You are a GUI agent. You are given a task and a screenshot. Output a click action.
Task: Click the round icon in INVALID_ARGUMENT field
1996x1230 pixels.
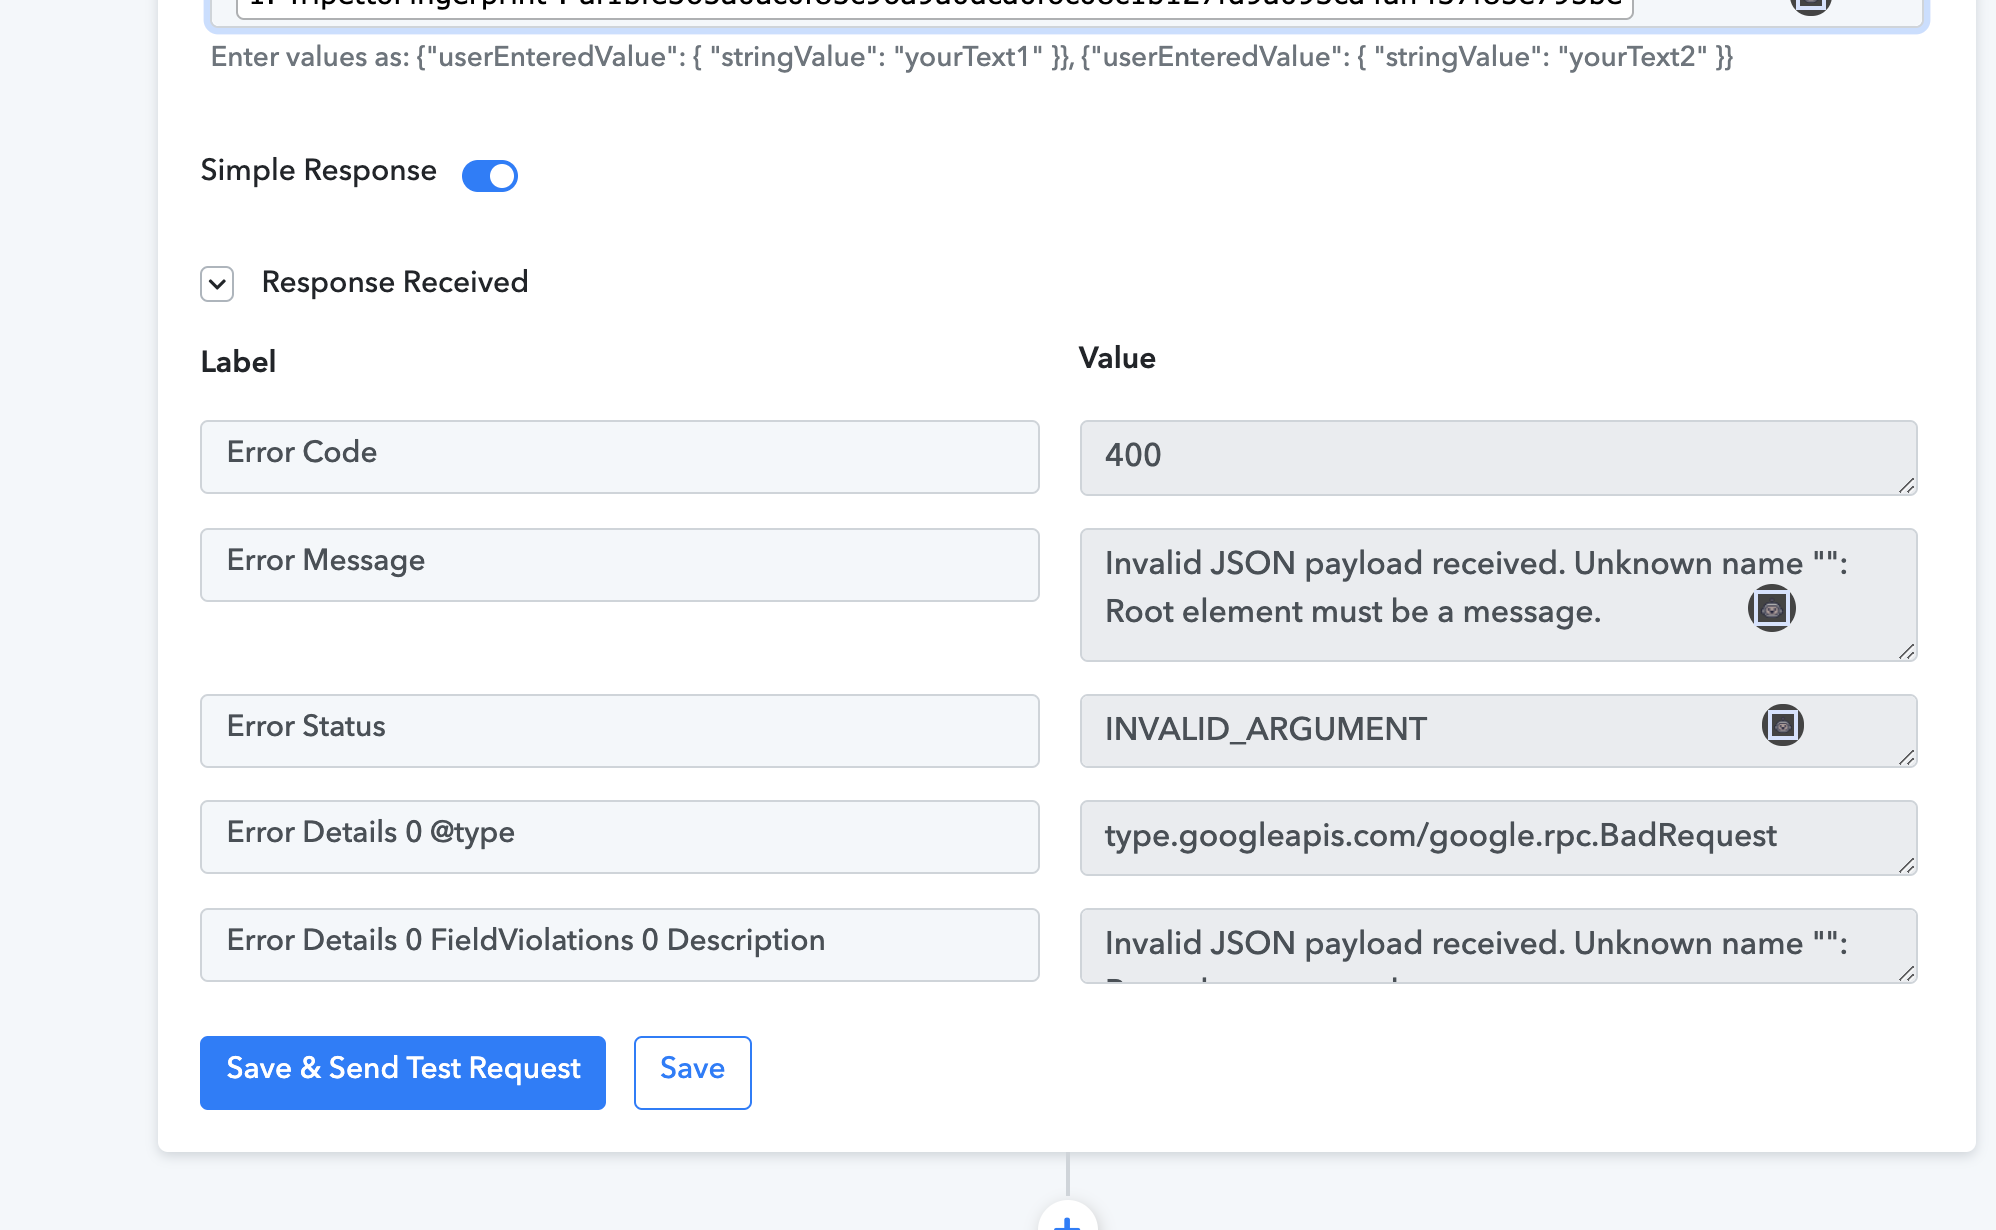pos(1782,725)
